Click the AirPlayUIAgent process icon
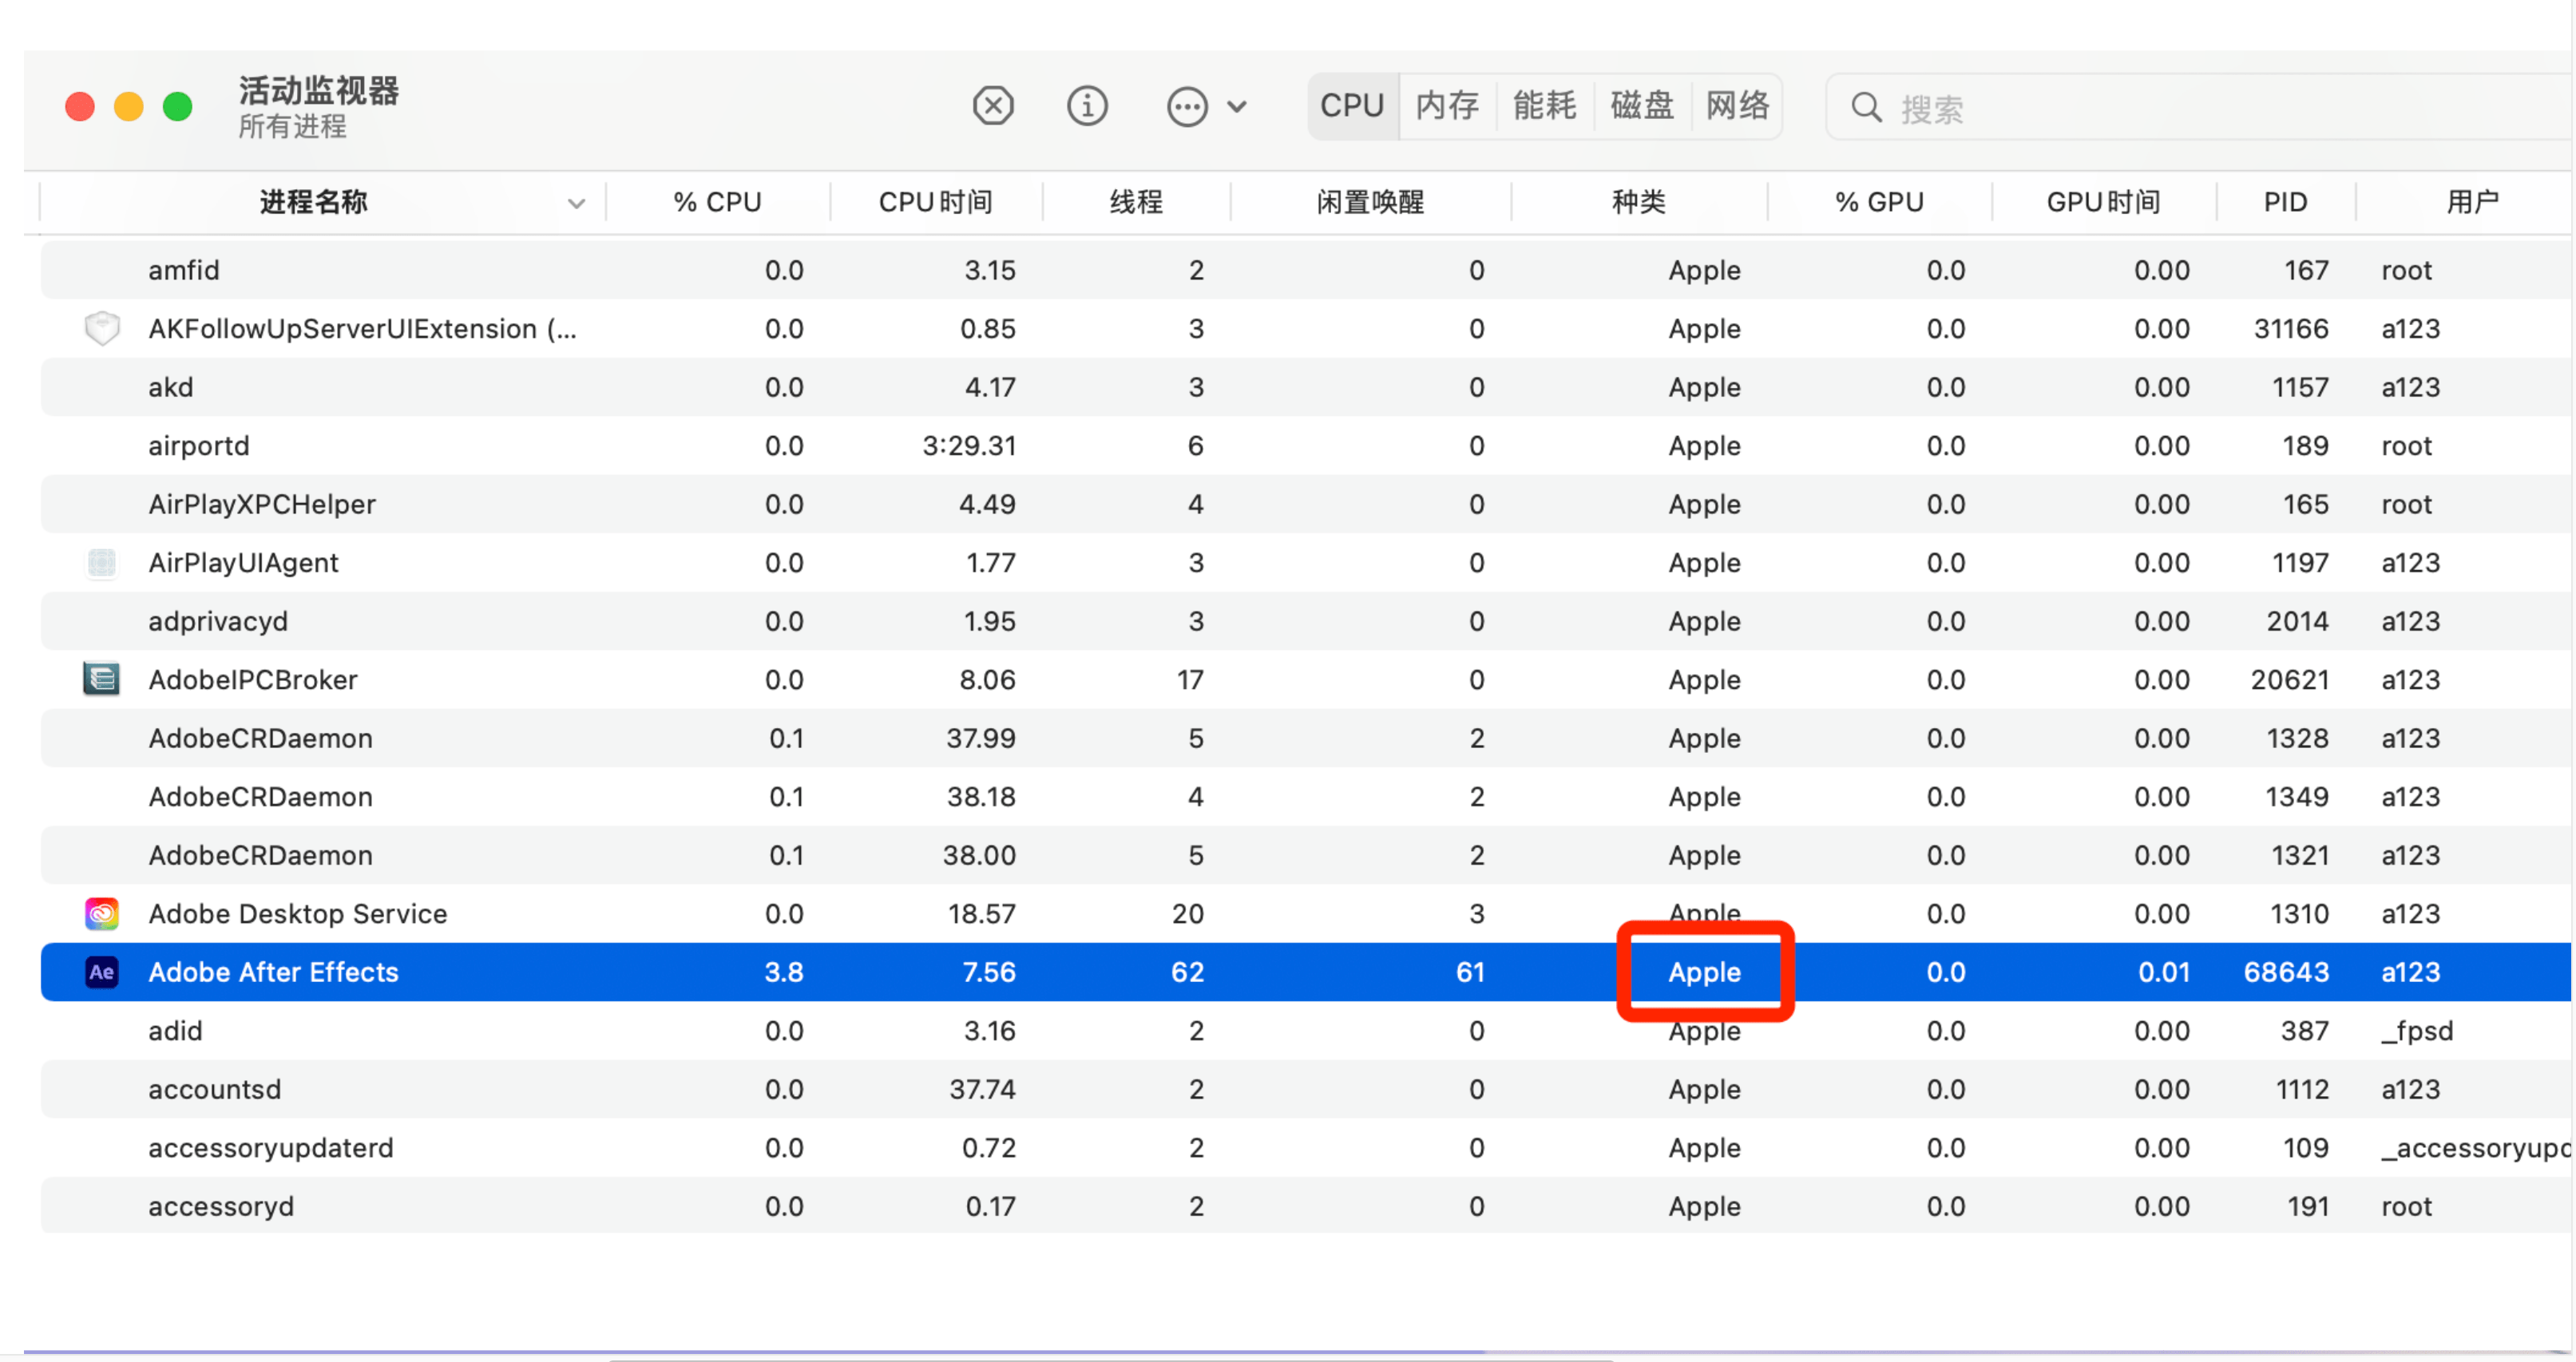Screen dimensions: 2576x1362 click(102, 563)
